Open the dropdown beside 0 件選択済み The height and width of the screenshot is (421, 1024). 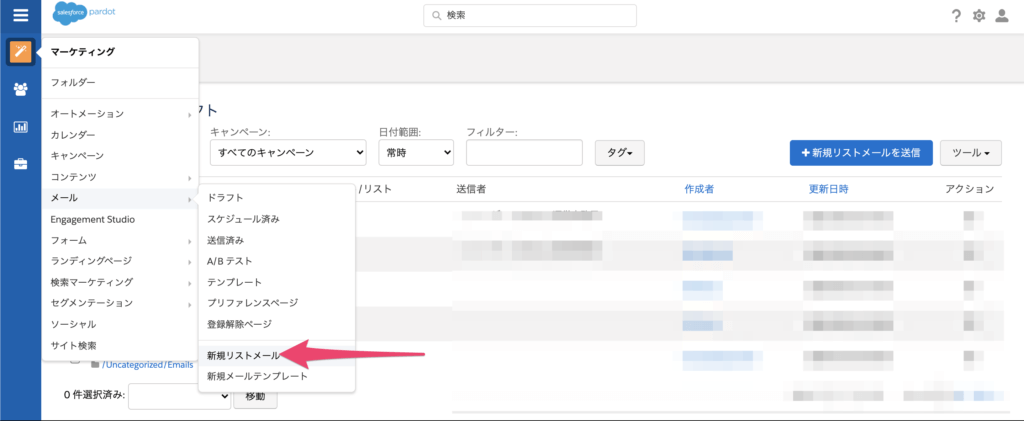(x=180, y=396)
